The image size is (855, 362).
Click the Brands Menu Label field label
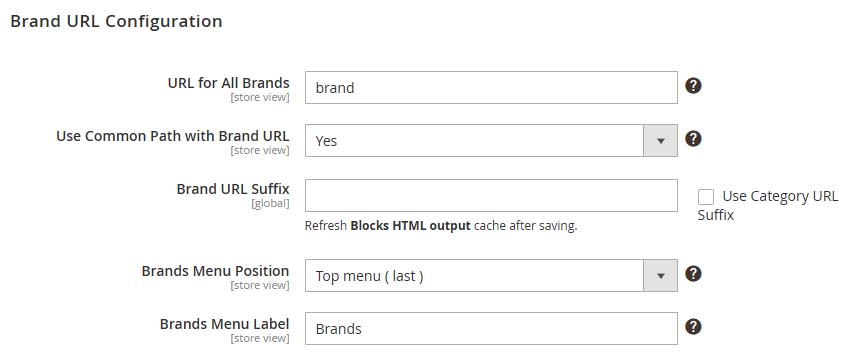click(225, 324)
